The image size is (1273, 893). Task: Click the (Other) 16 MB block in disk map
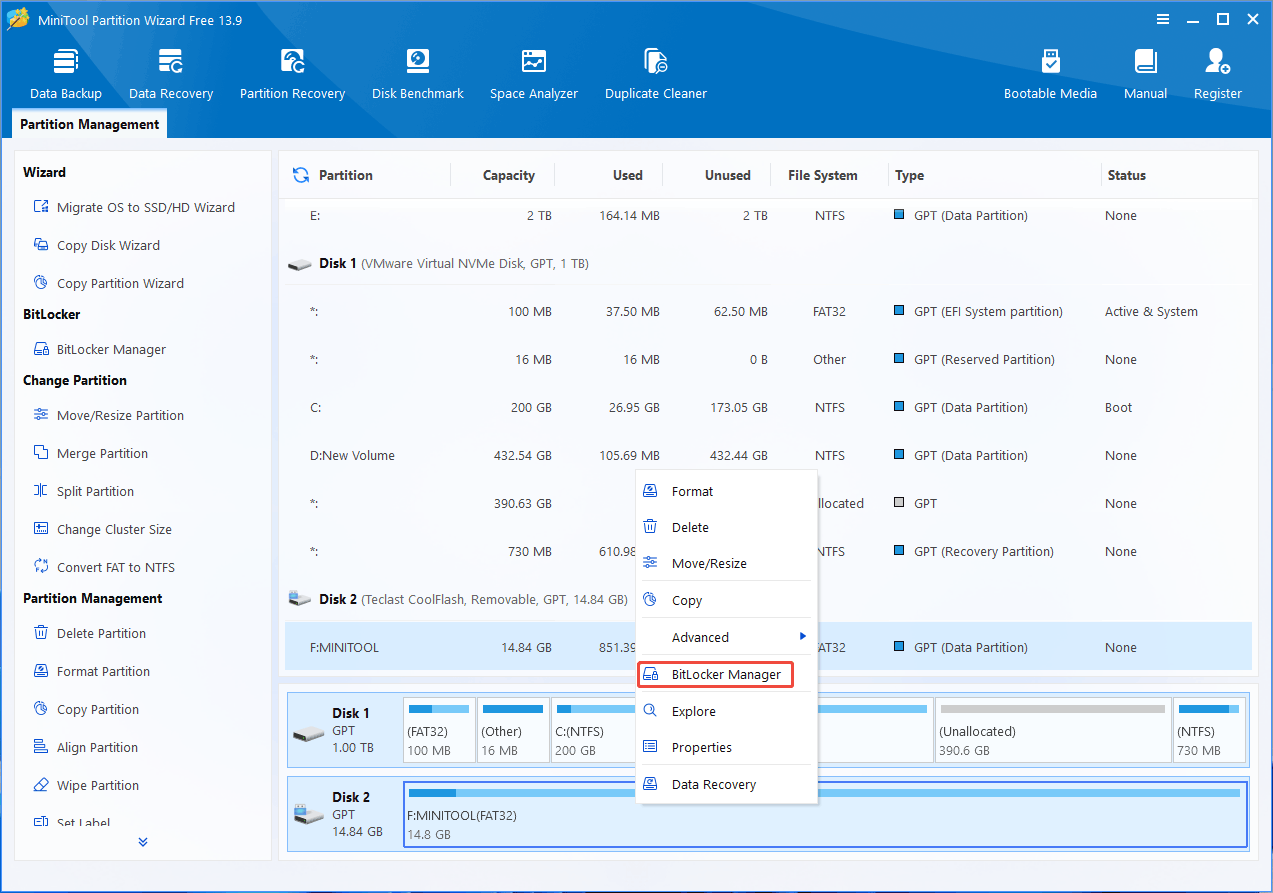pos(513,730)
